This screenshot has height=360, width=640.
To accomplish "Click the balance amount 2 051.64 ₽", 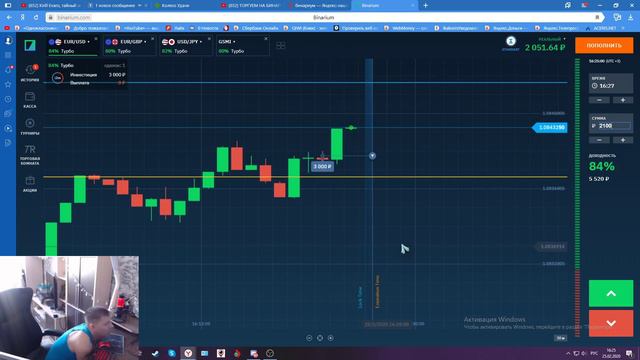I will (x=545, y=48).
